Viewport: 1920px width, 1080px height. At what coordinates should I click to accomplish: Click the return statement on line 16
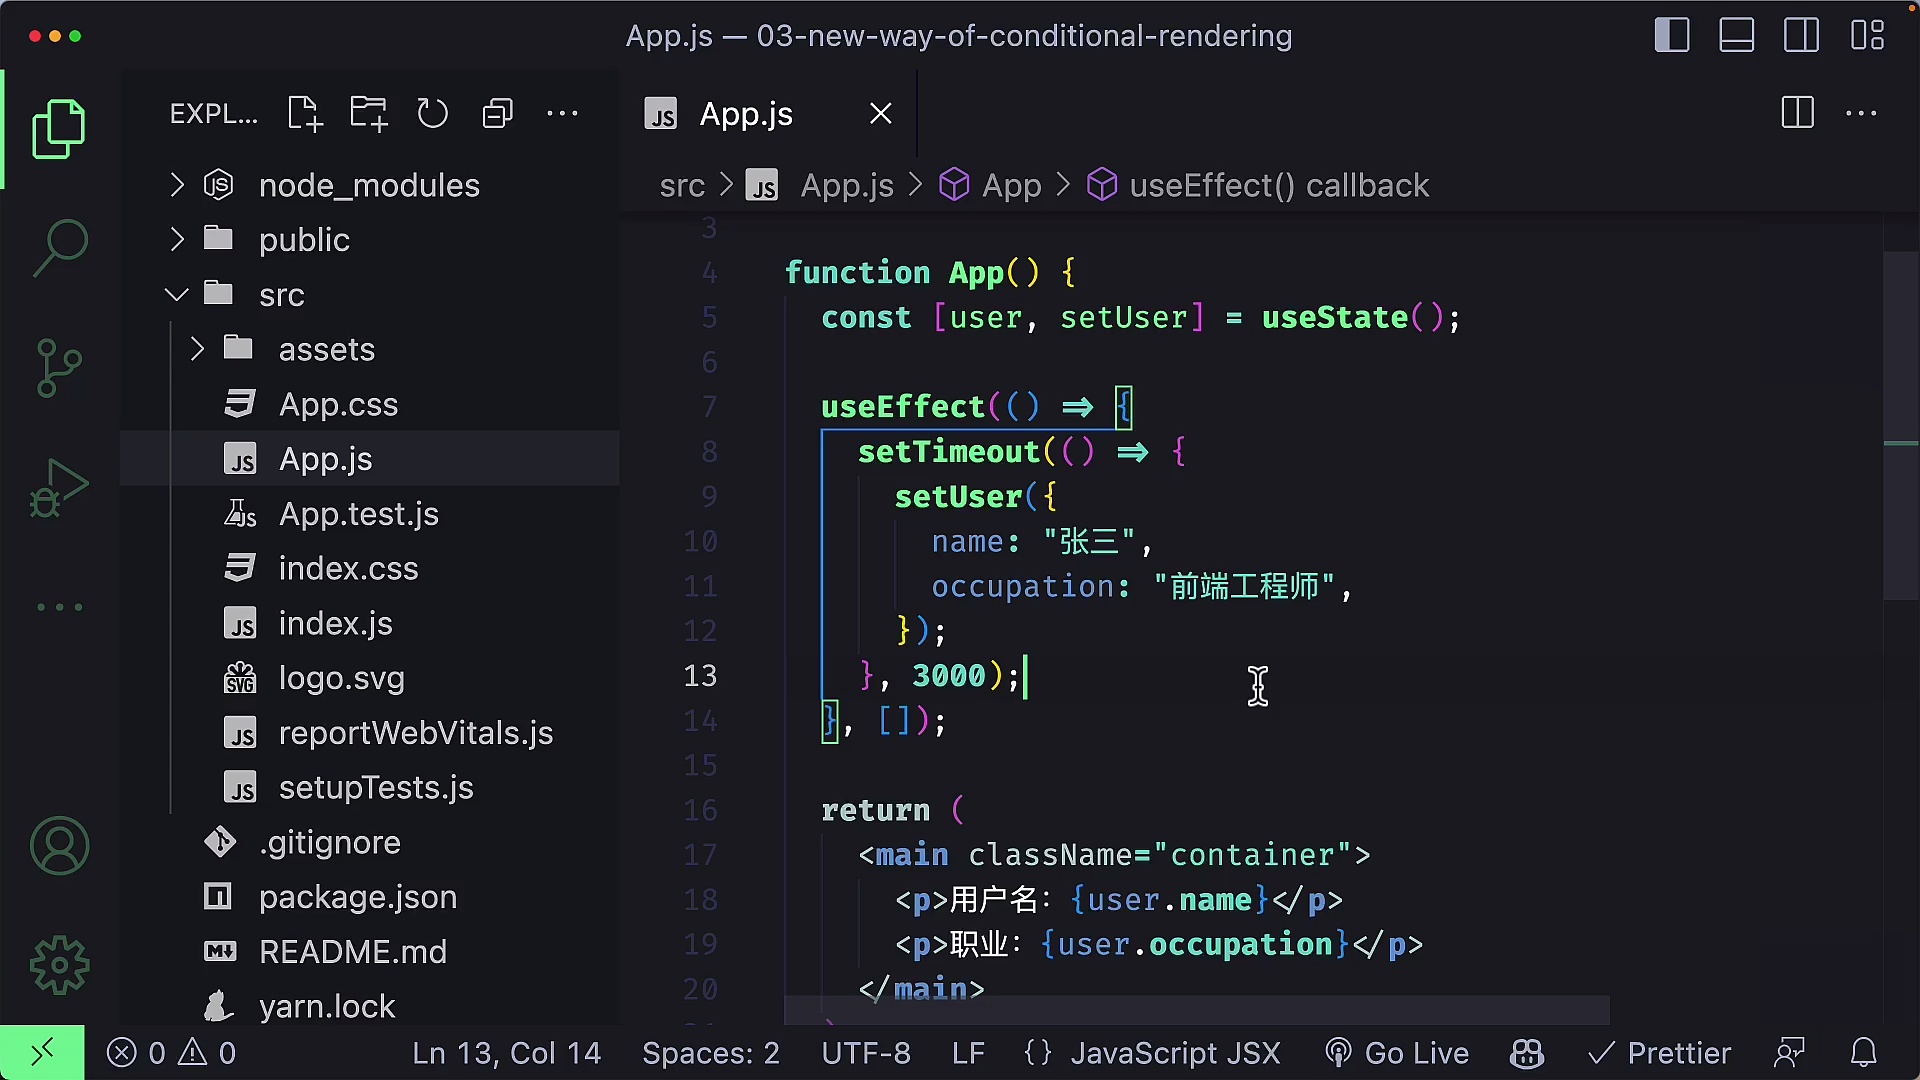(875, 810)
